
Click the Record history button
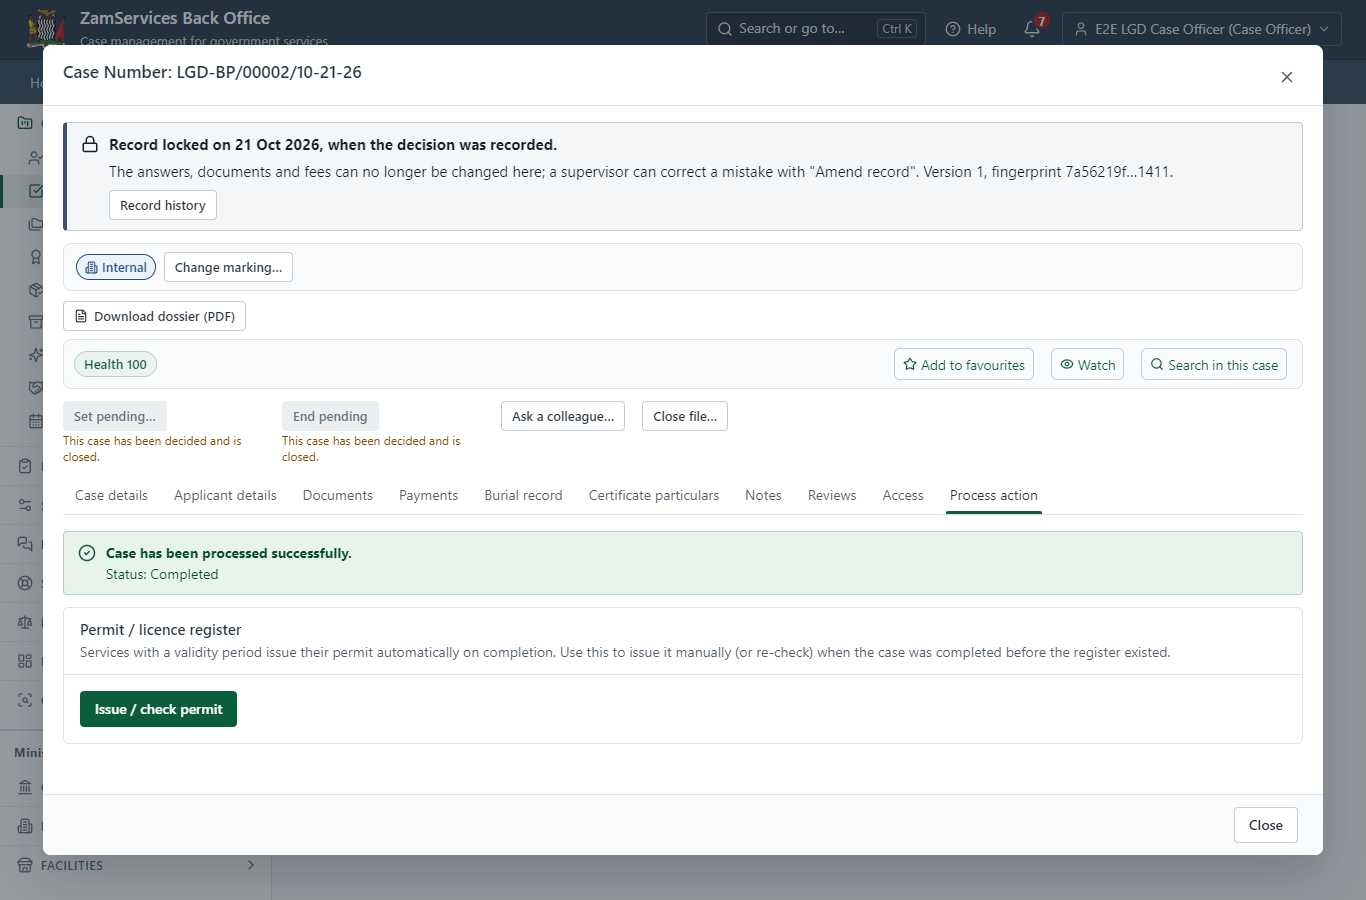click(x=163, y=205)
